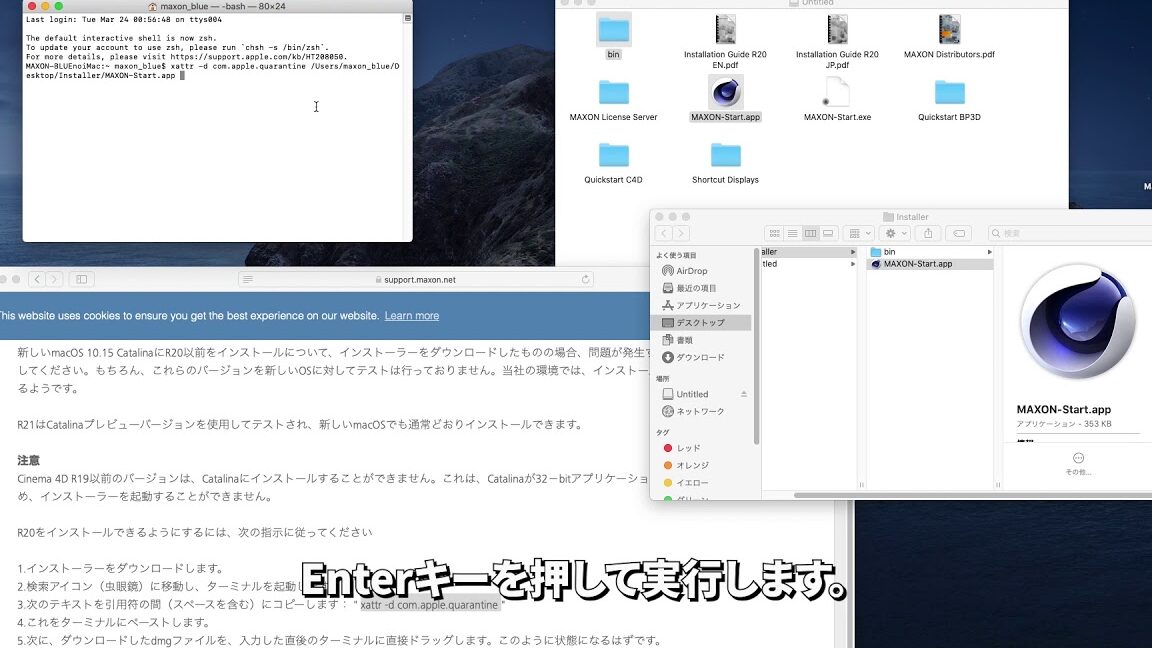Toggle Safari sidebar button
This screenshot has height=648, width=1152.
pos(82,279)
